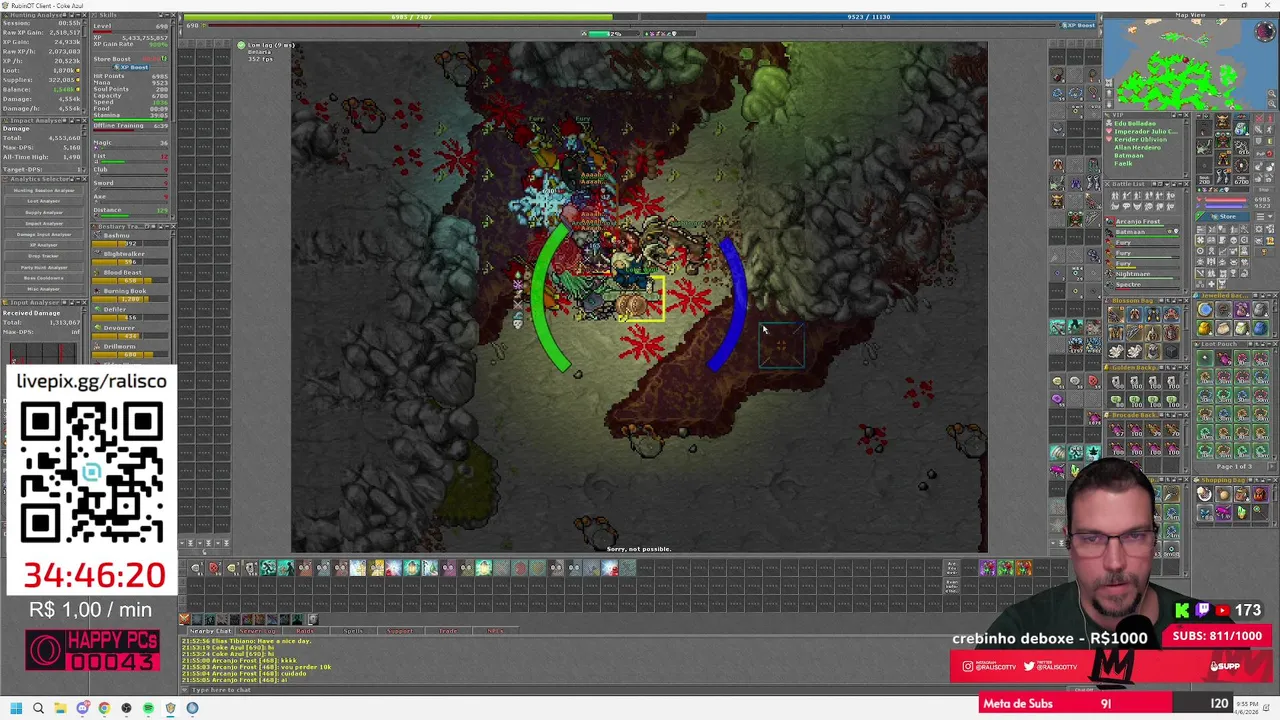The image size is (1280, 720).
Task: Open the Damage Input Analyser button
Action: [44, 234]
